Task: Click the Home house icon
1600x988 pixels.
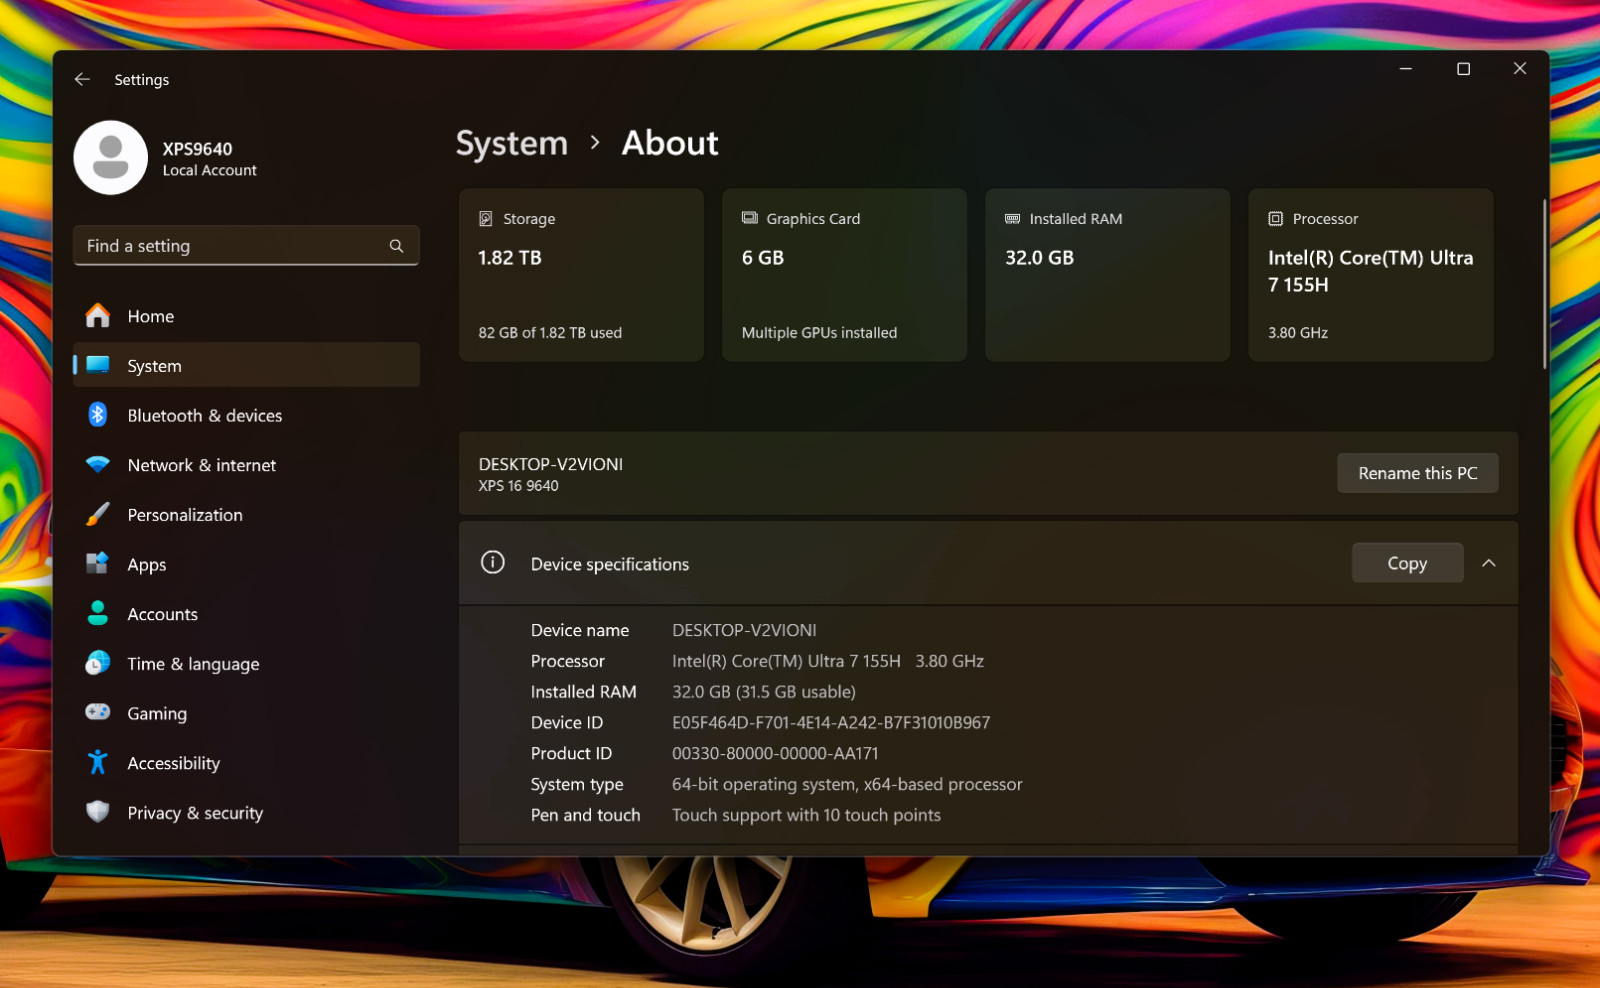Action: tap(97, 316)
